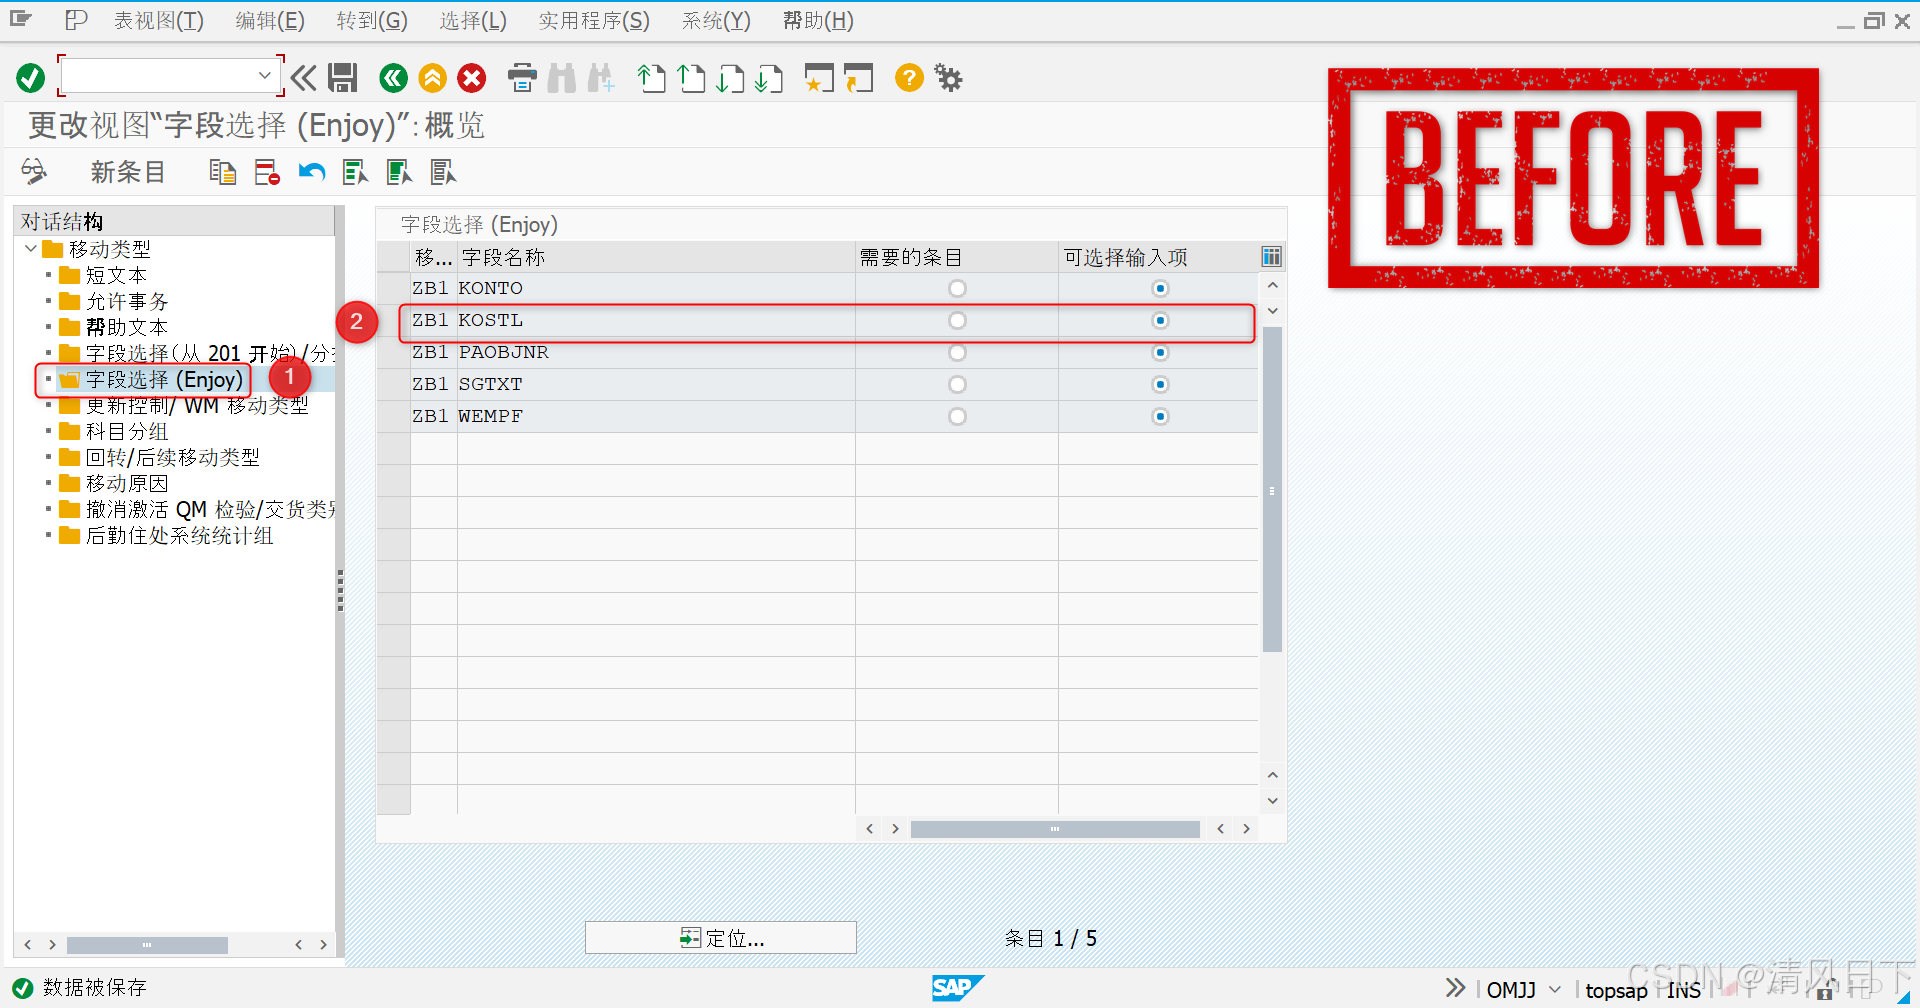Click the blue Undo Change arrow

pos(312,172)
